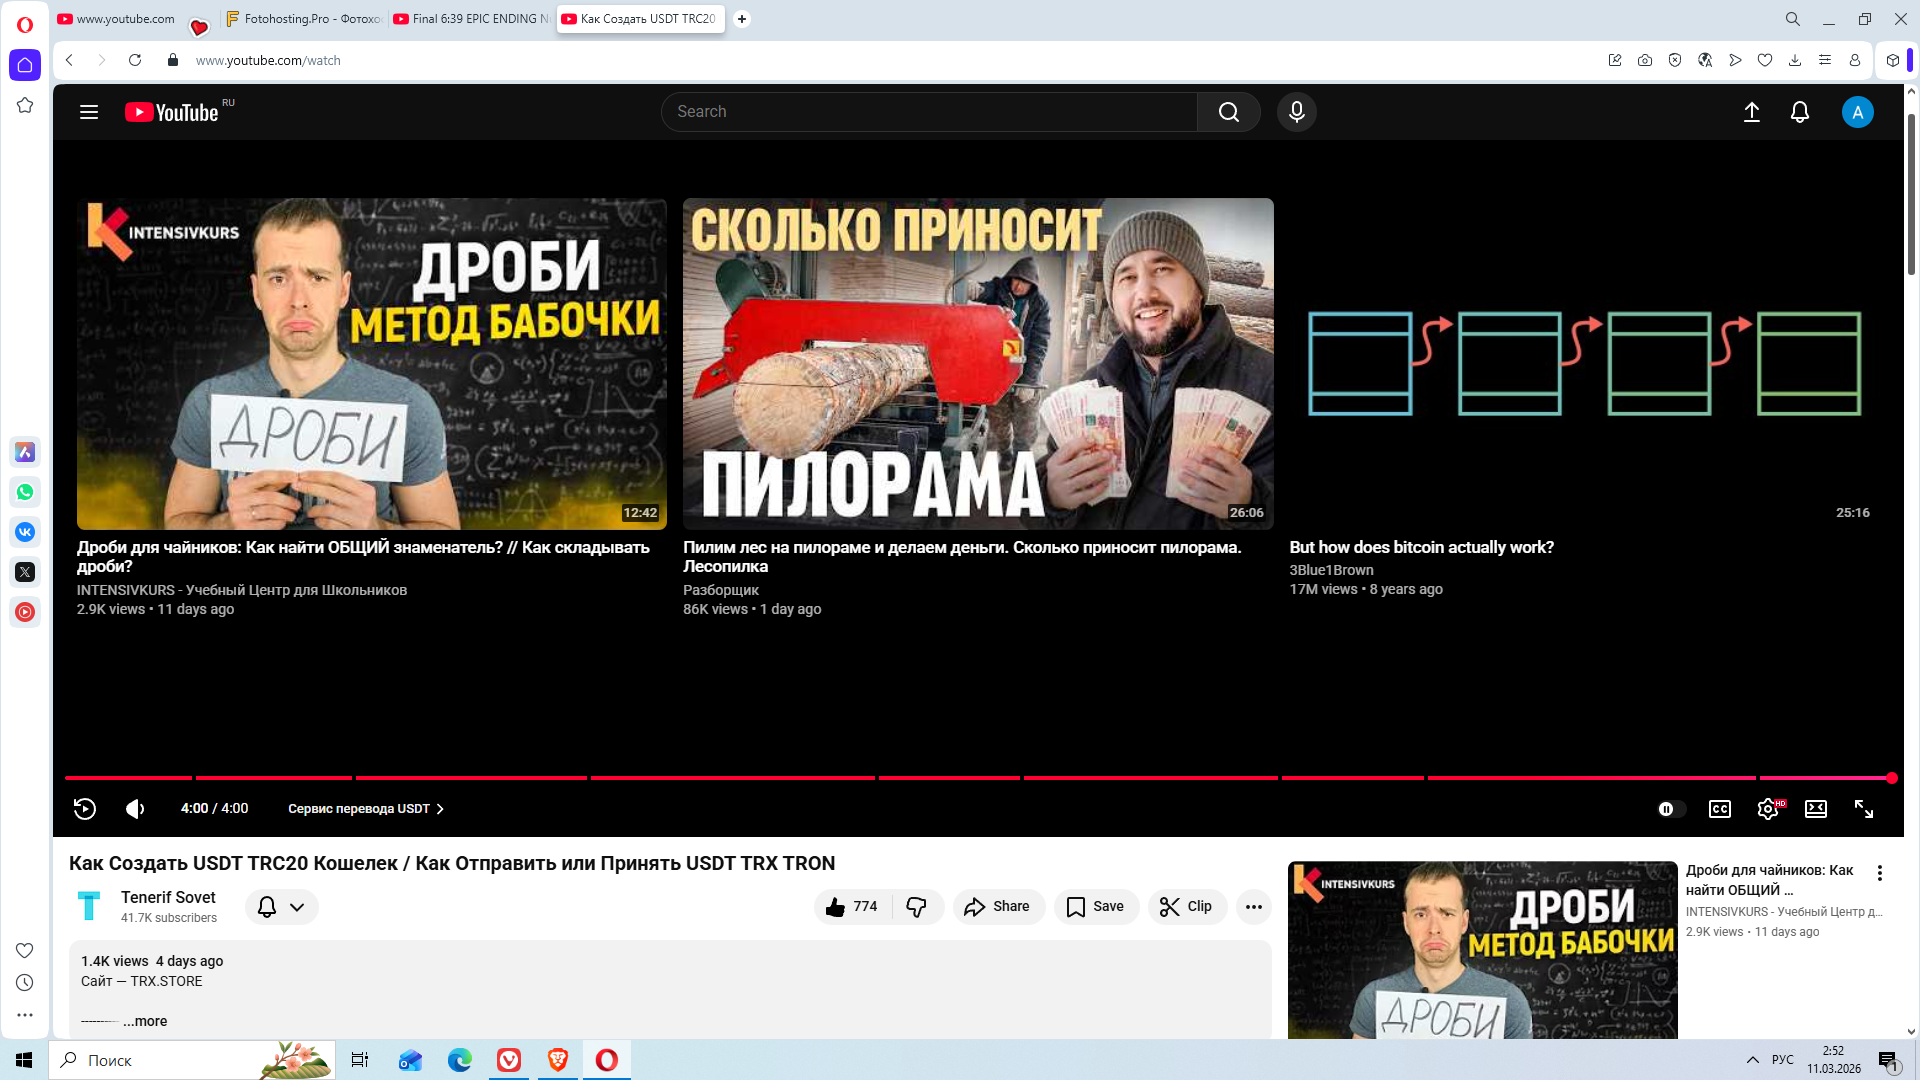Exit fullscreen with the collapse icon
Screen dimensions: 1920x1080
click(x=1863, y=809)
